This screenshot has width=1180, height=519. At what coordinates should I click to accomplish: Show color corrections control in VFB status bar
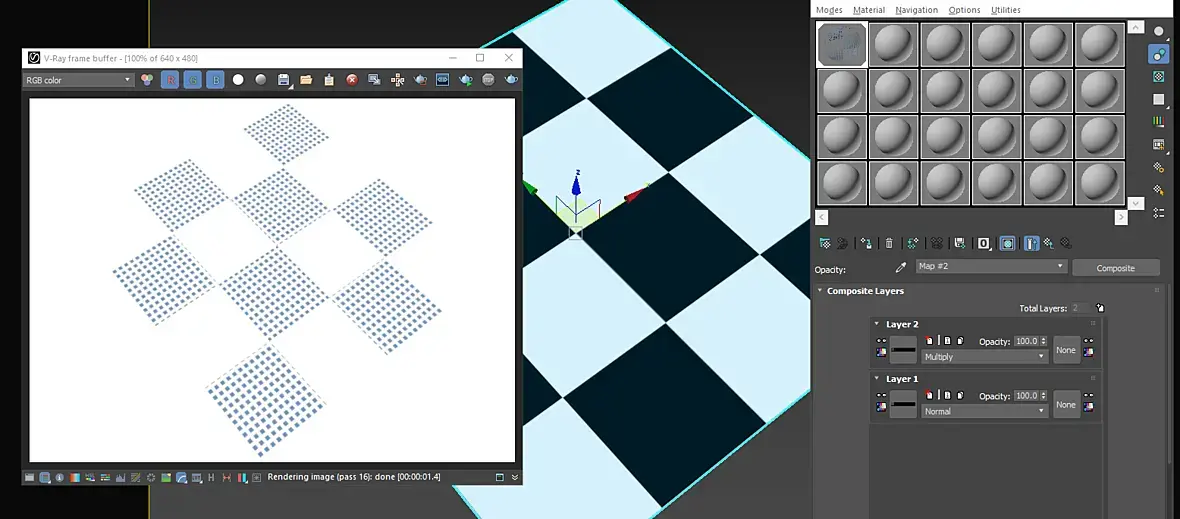point(29,477)
